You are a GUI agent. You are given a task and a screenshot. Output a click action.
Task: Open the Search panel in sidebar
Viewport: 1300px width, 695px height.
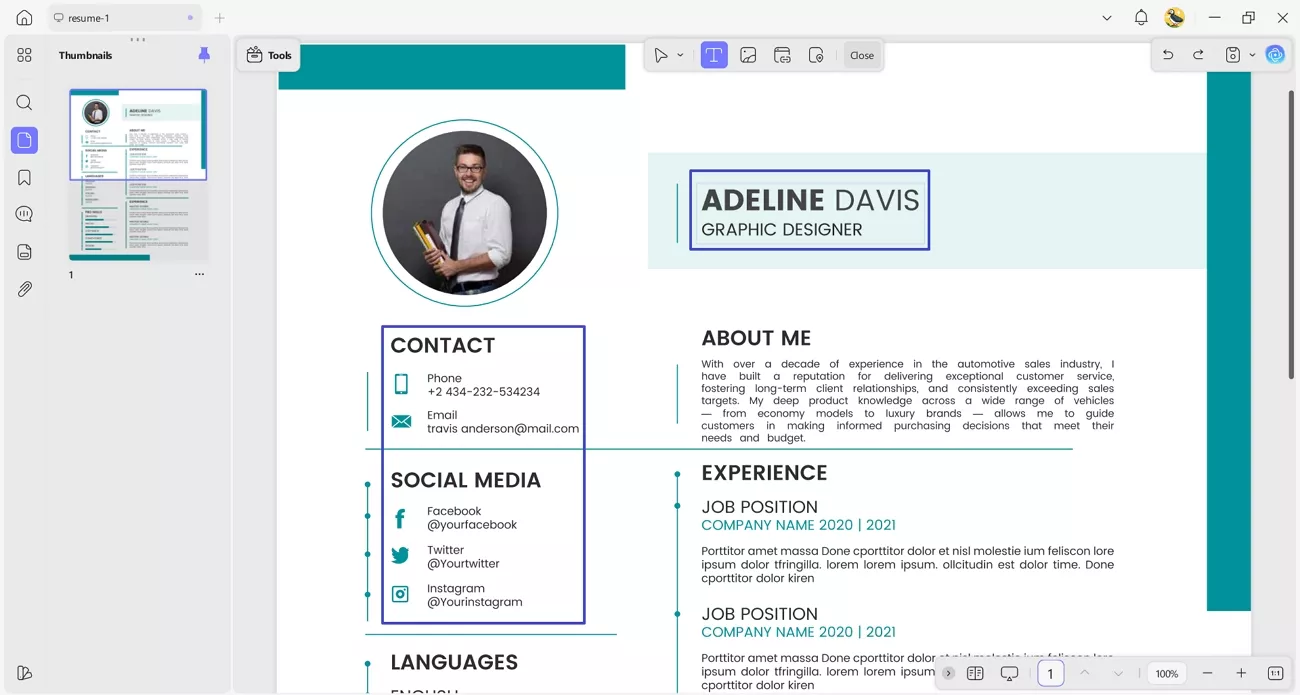click(24, 103)
